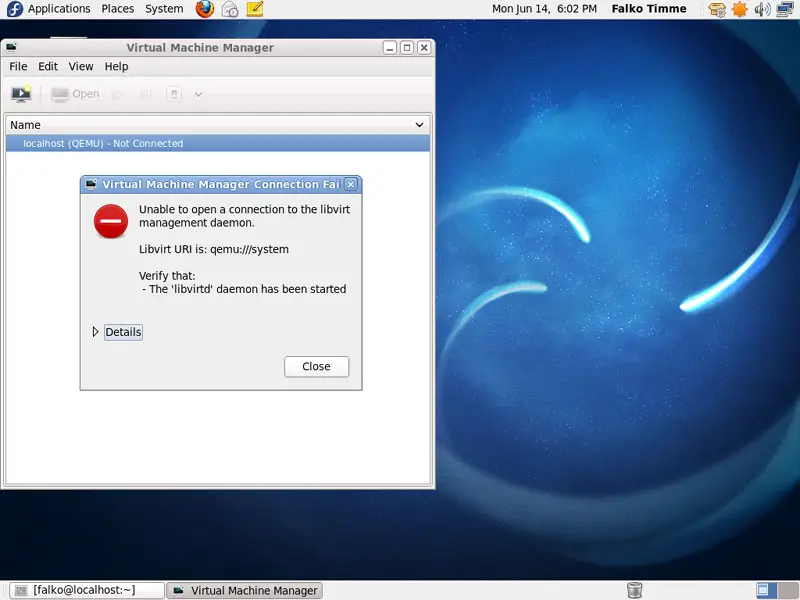This screenshot has width=800, height=600.
Task: Launch Firefox from the top panel
Action: click(x=205, y=9)
